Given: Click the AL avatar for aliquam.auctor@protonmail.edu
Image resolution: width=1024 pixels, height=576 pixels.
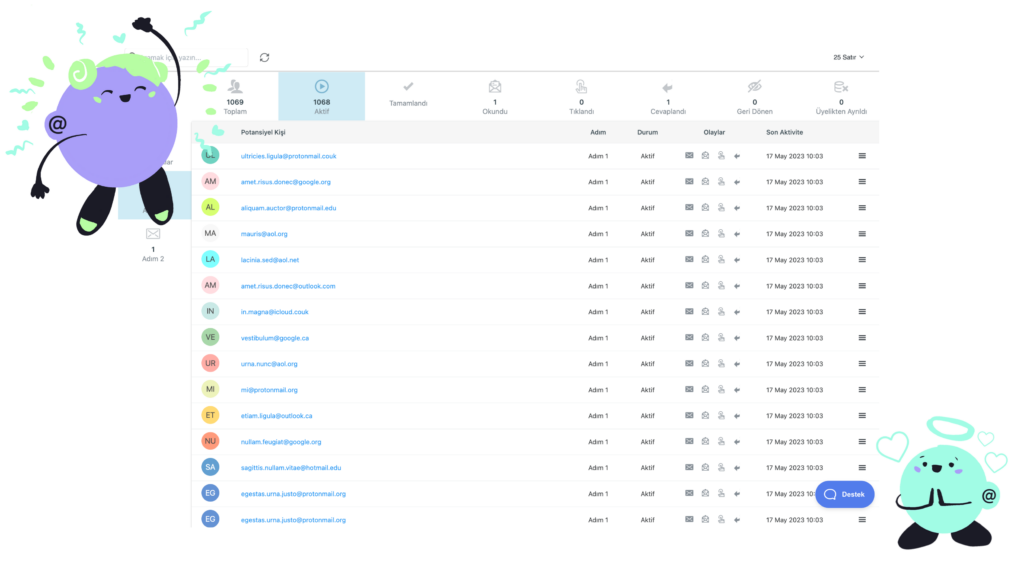Looking at the screenshot, I should 210,208.
